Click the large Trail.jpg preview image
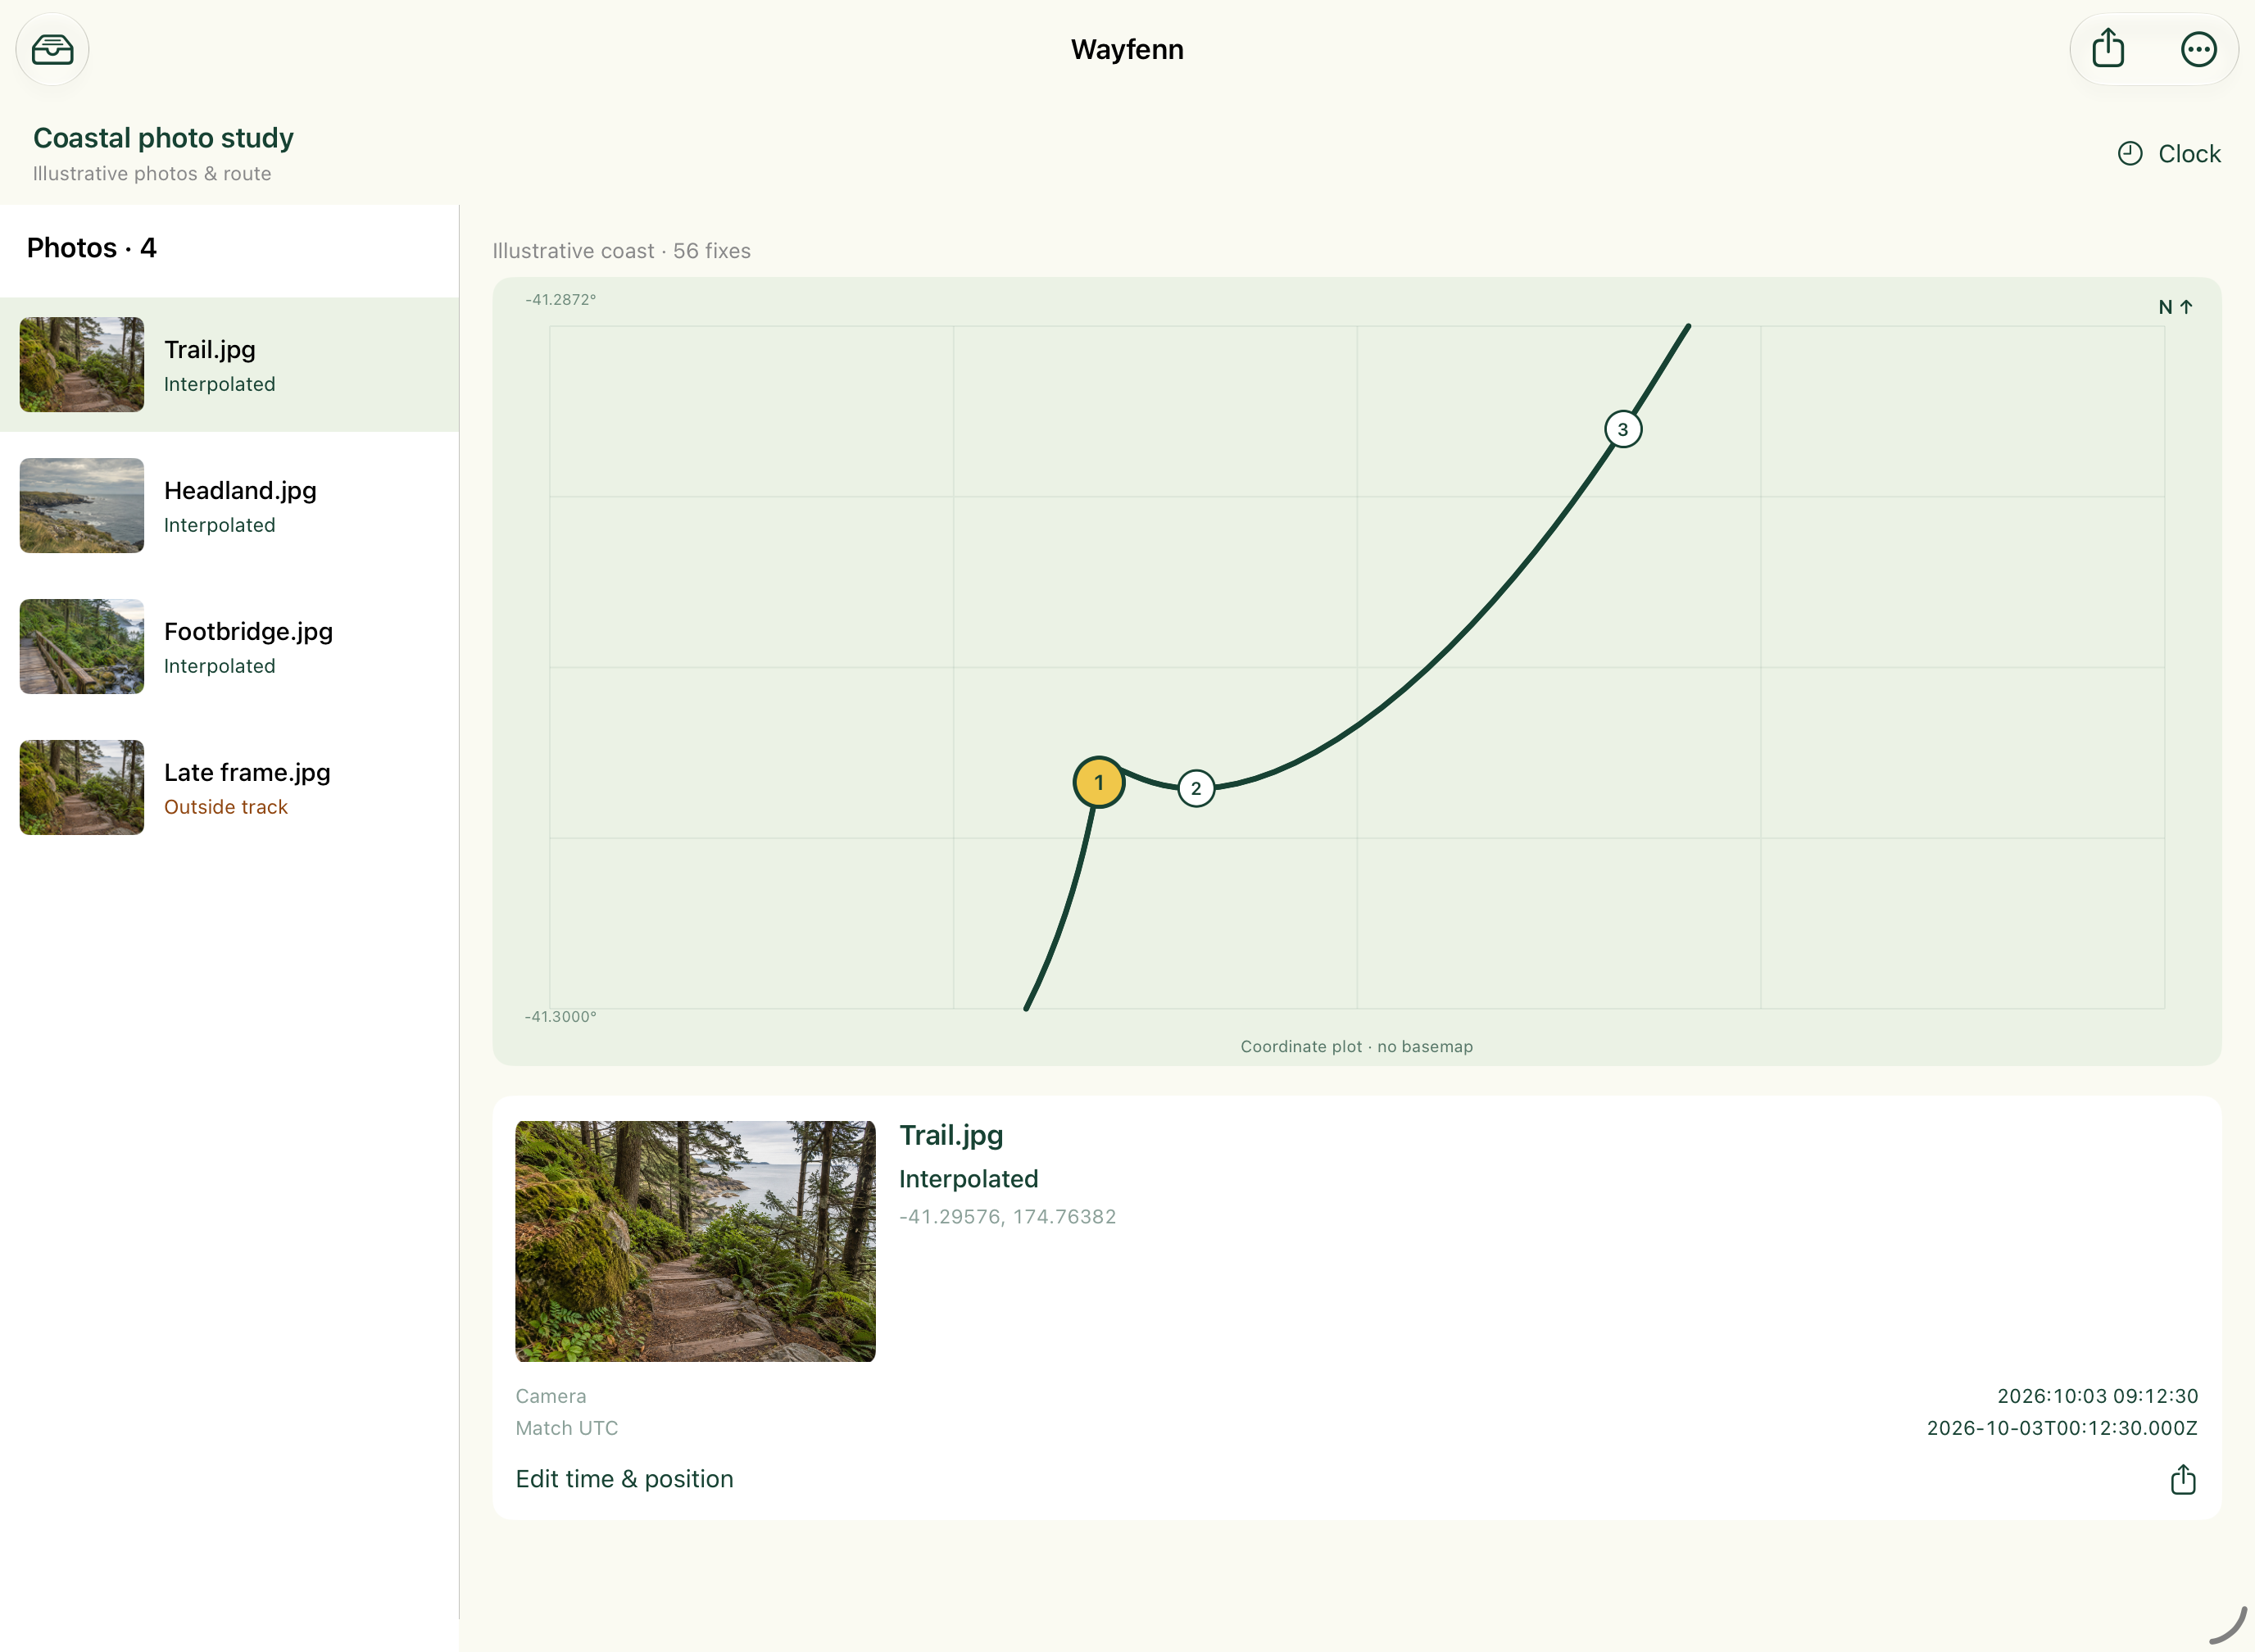2255x1652 pixels. [695, 1241]
